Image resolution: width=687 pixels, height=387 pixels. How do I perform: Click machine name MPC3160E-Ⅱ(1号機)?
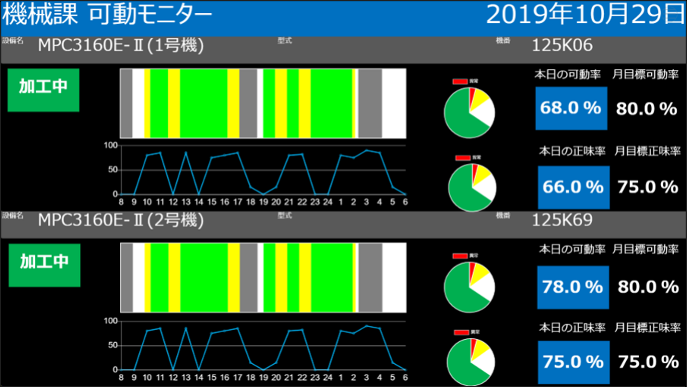point(121,46)
